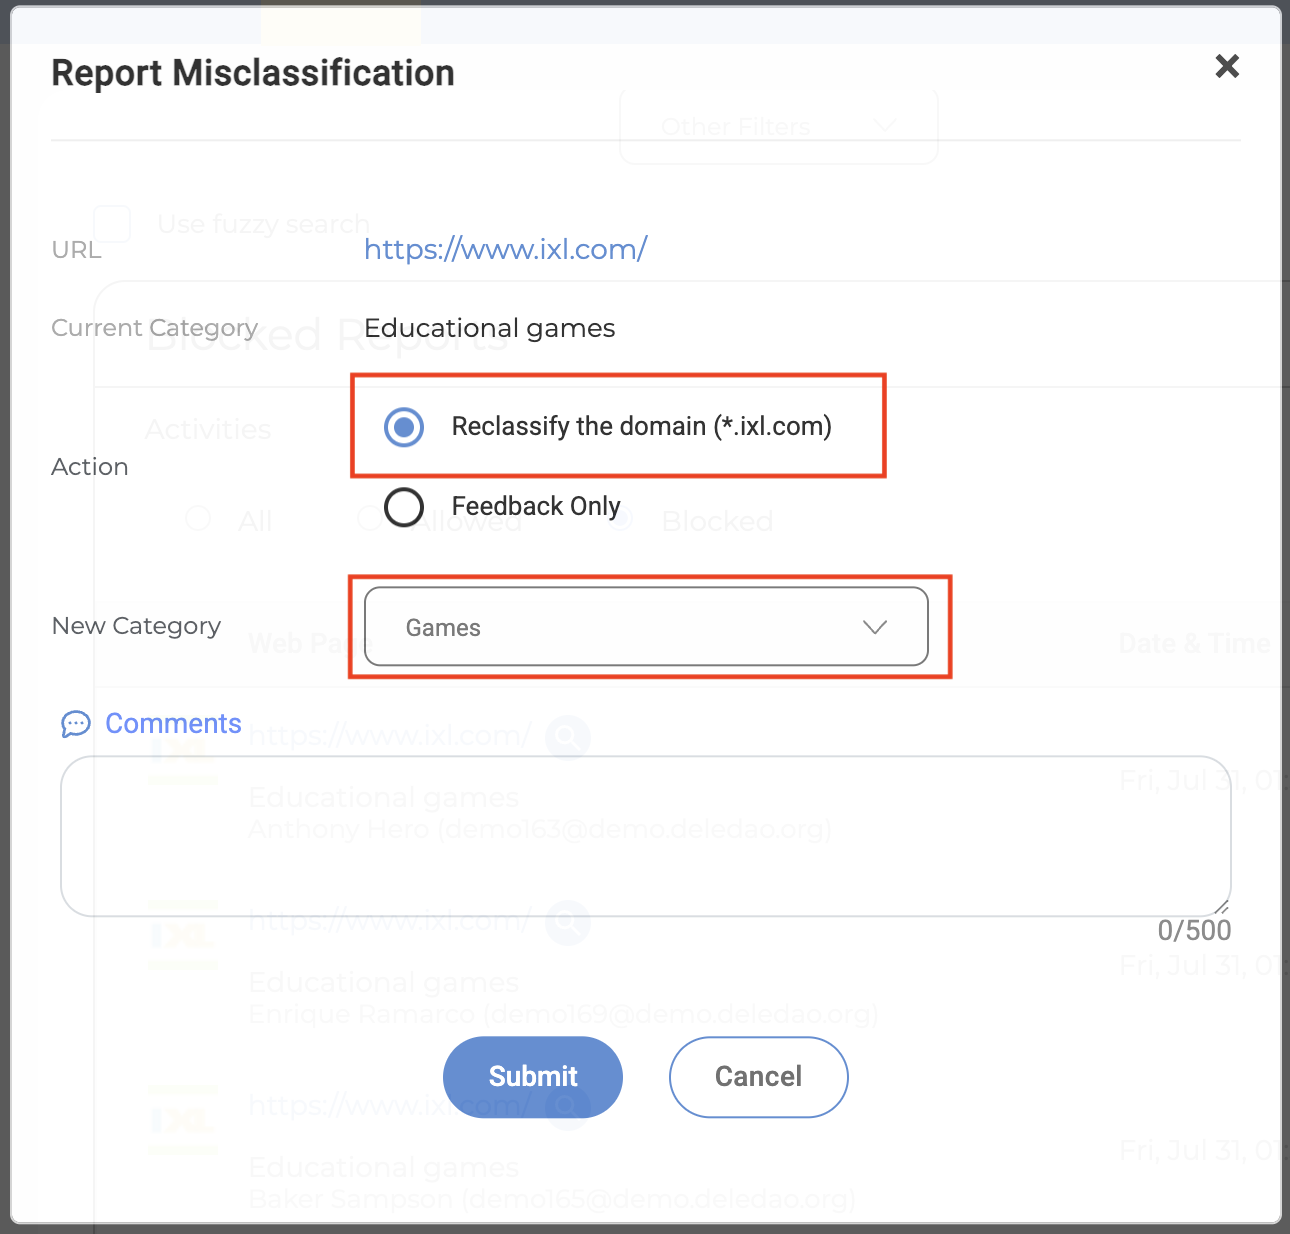
Task: Cancel the misclassification report
Action: [758, 1077]
